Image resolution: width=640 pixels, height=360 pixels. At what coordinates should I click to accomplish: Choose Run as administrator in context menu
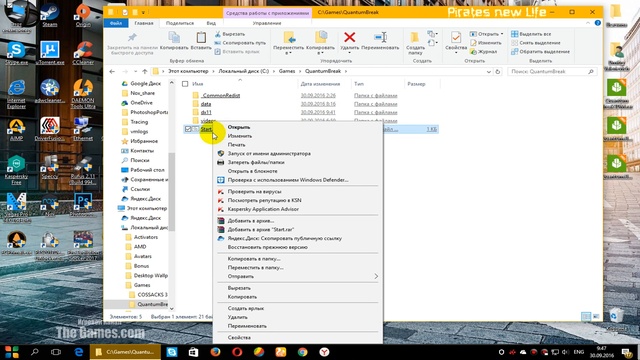(298, 153)
